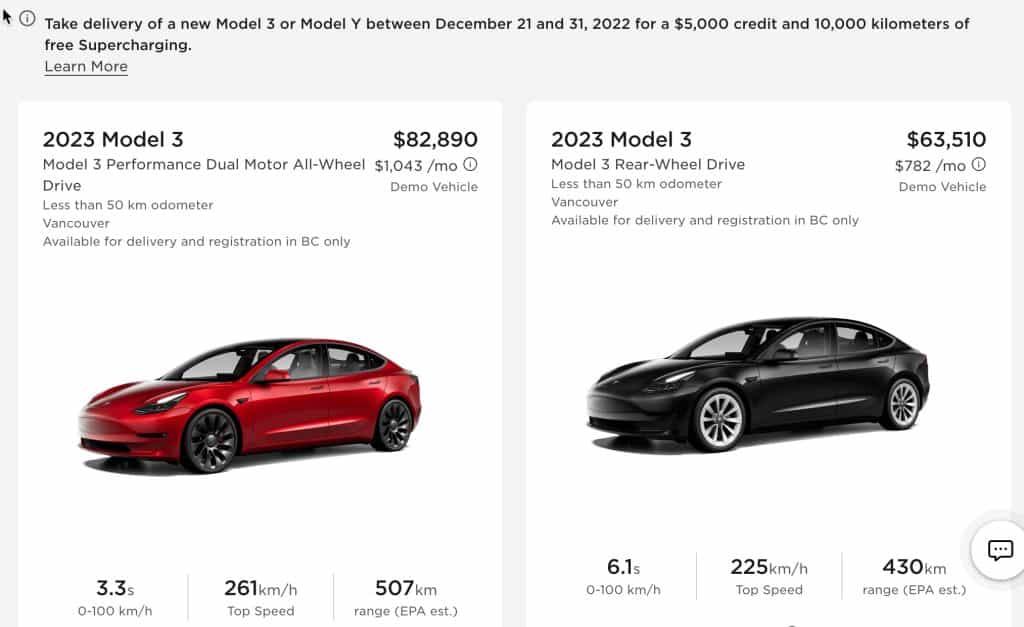Select the 6.1s acceleration spec
Viewport: 1024px width, 627px height.
coord(625,566)
